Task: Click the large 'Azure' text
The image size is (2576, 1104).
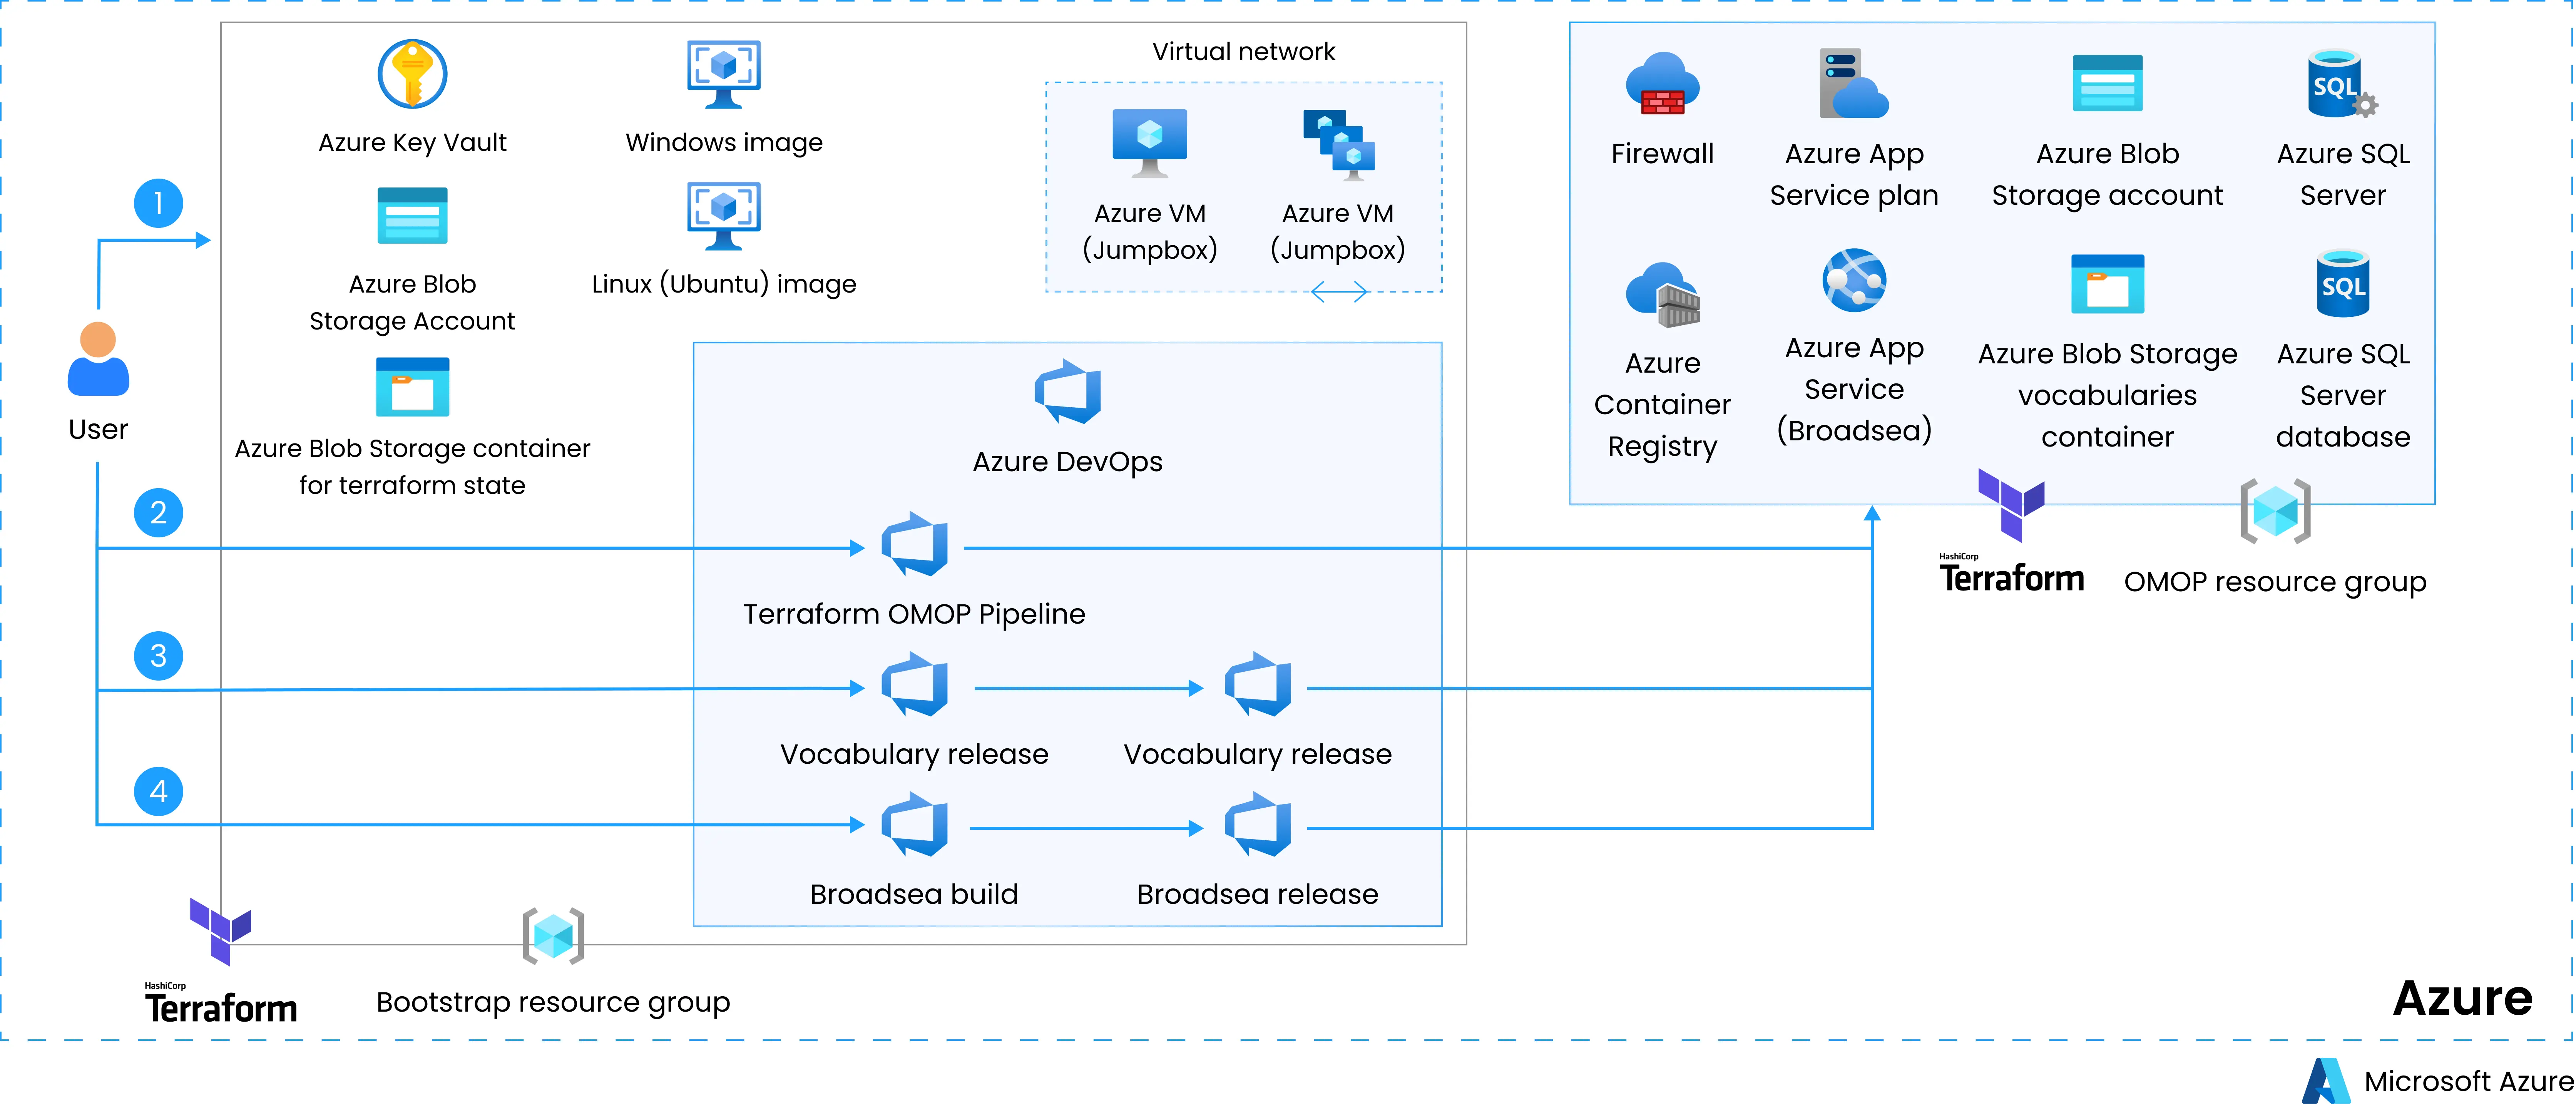Action: 2462,998
